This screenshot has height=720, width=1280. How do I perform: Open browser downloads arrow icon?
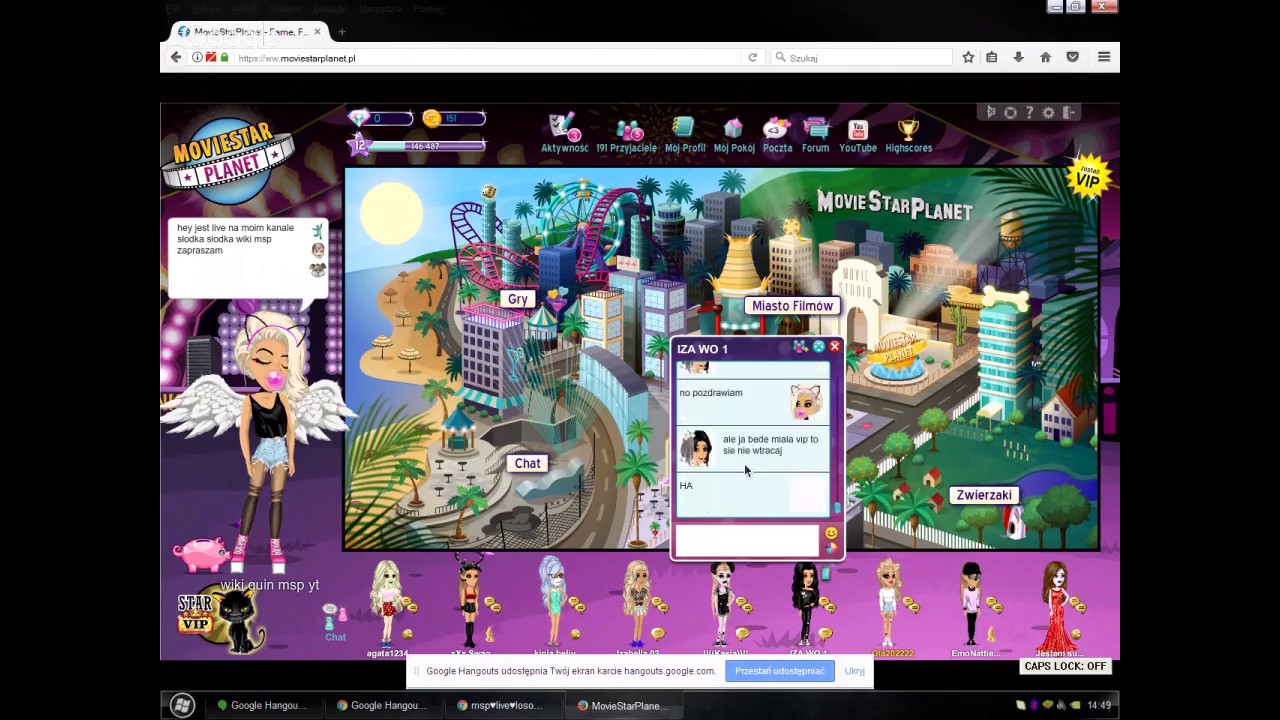coord(1018,58)
